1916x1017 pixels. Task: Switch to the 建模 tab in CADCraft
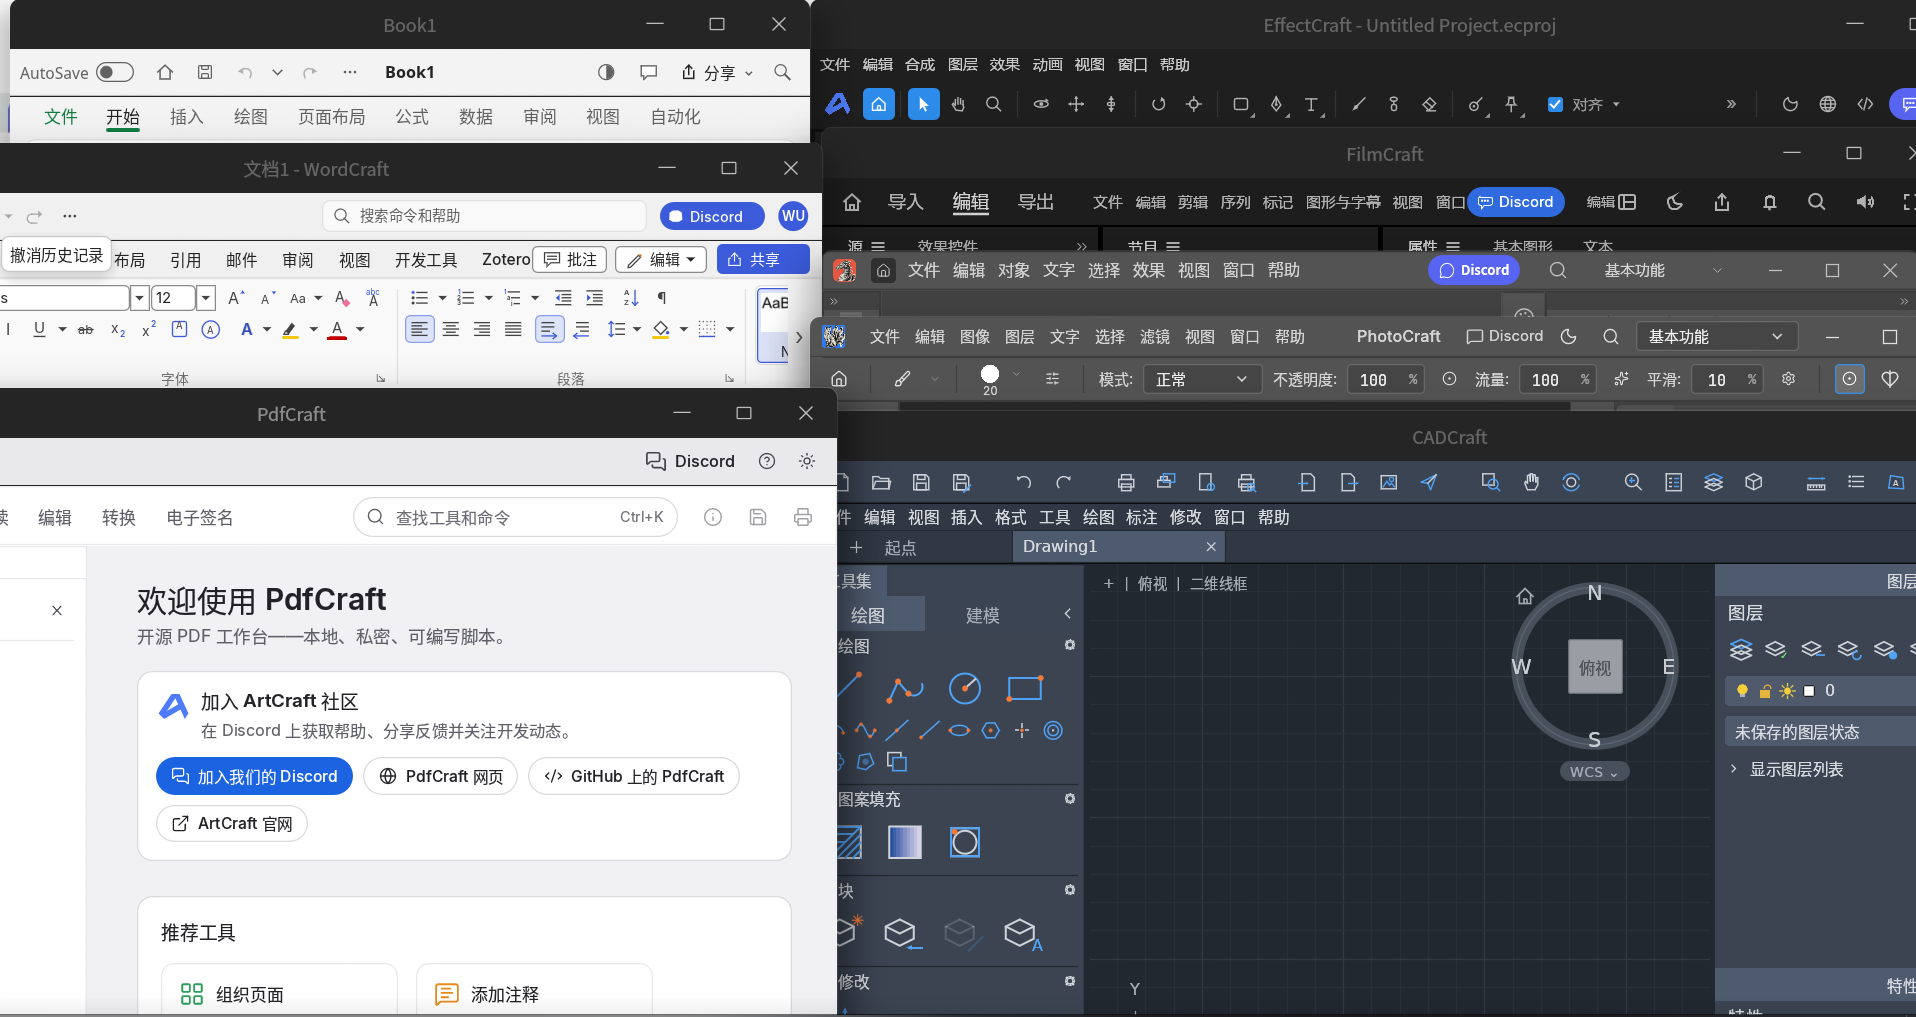tap(982, 616)
